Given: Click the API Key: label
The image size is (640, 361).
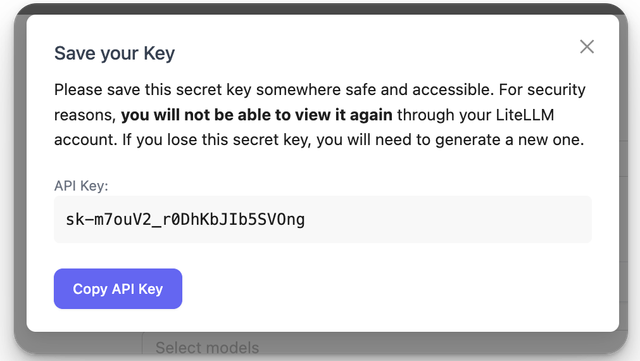Looking at the screenshot, I should [x=81, y=186].
